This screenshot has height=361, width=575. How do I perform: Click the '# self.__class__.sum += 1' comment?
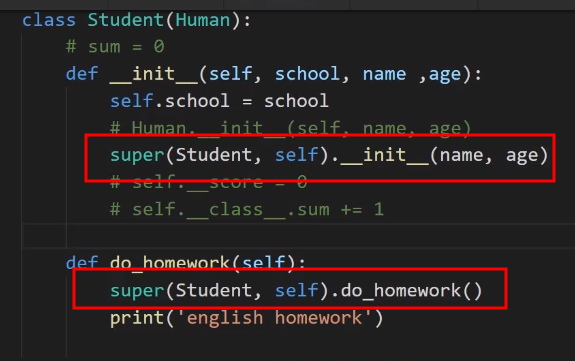(x=247, y=209)
